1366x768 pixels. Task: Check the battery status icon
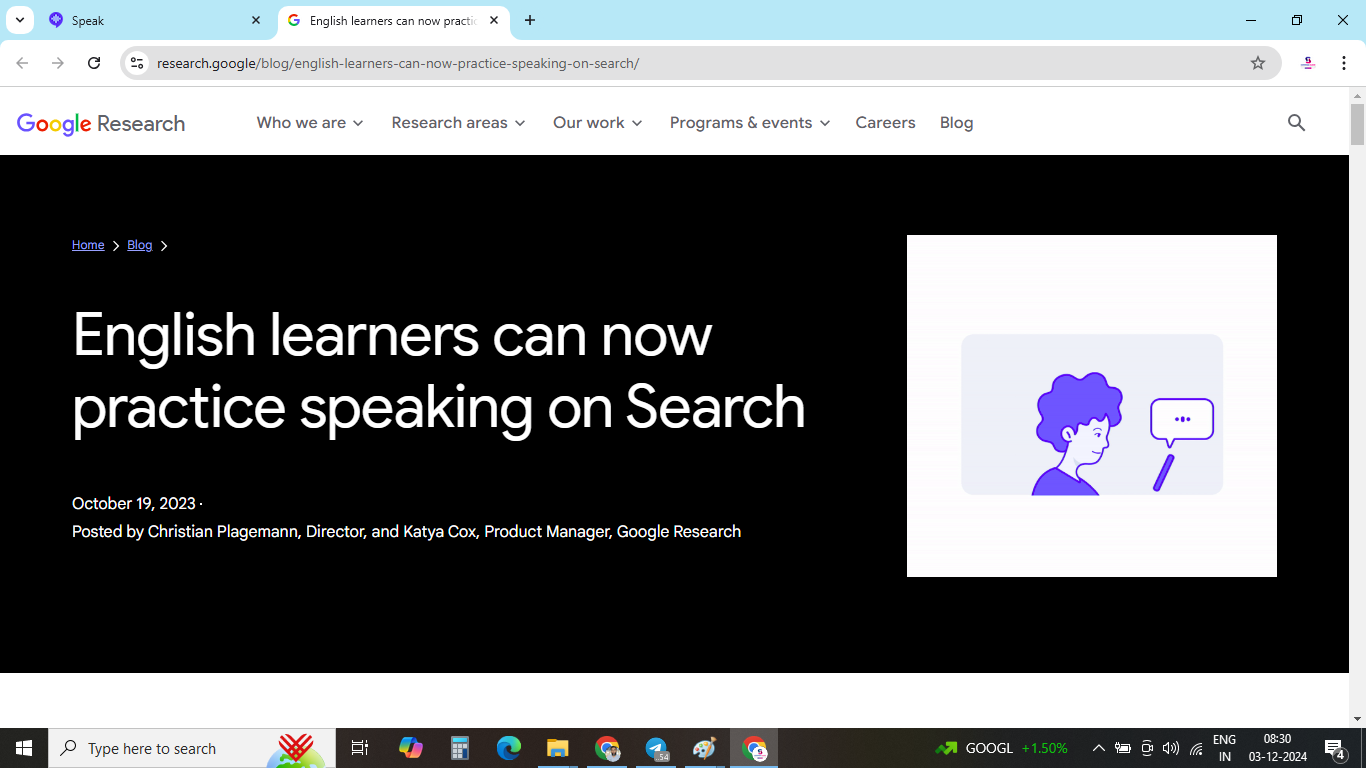(1123, 748)
